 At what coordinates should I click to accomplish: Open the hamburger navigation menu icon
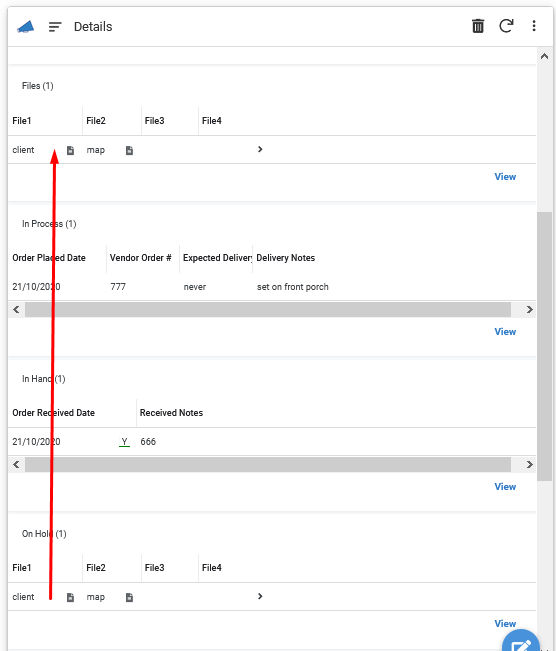click(x=55, y=27)
